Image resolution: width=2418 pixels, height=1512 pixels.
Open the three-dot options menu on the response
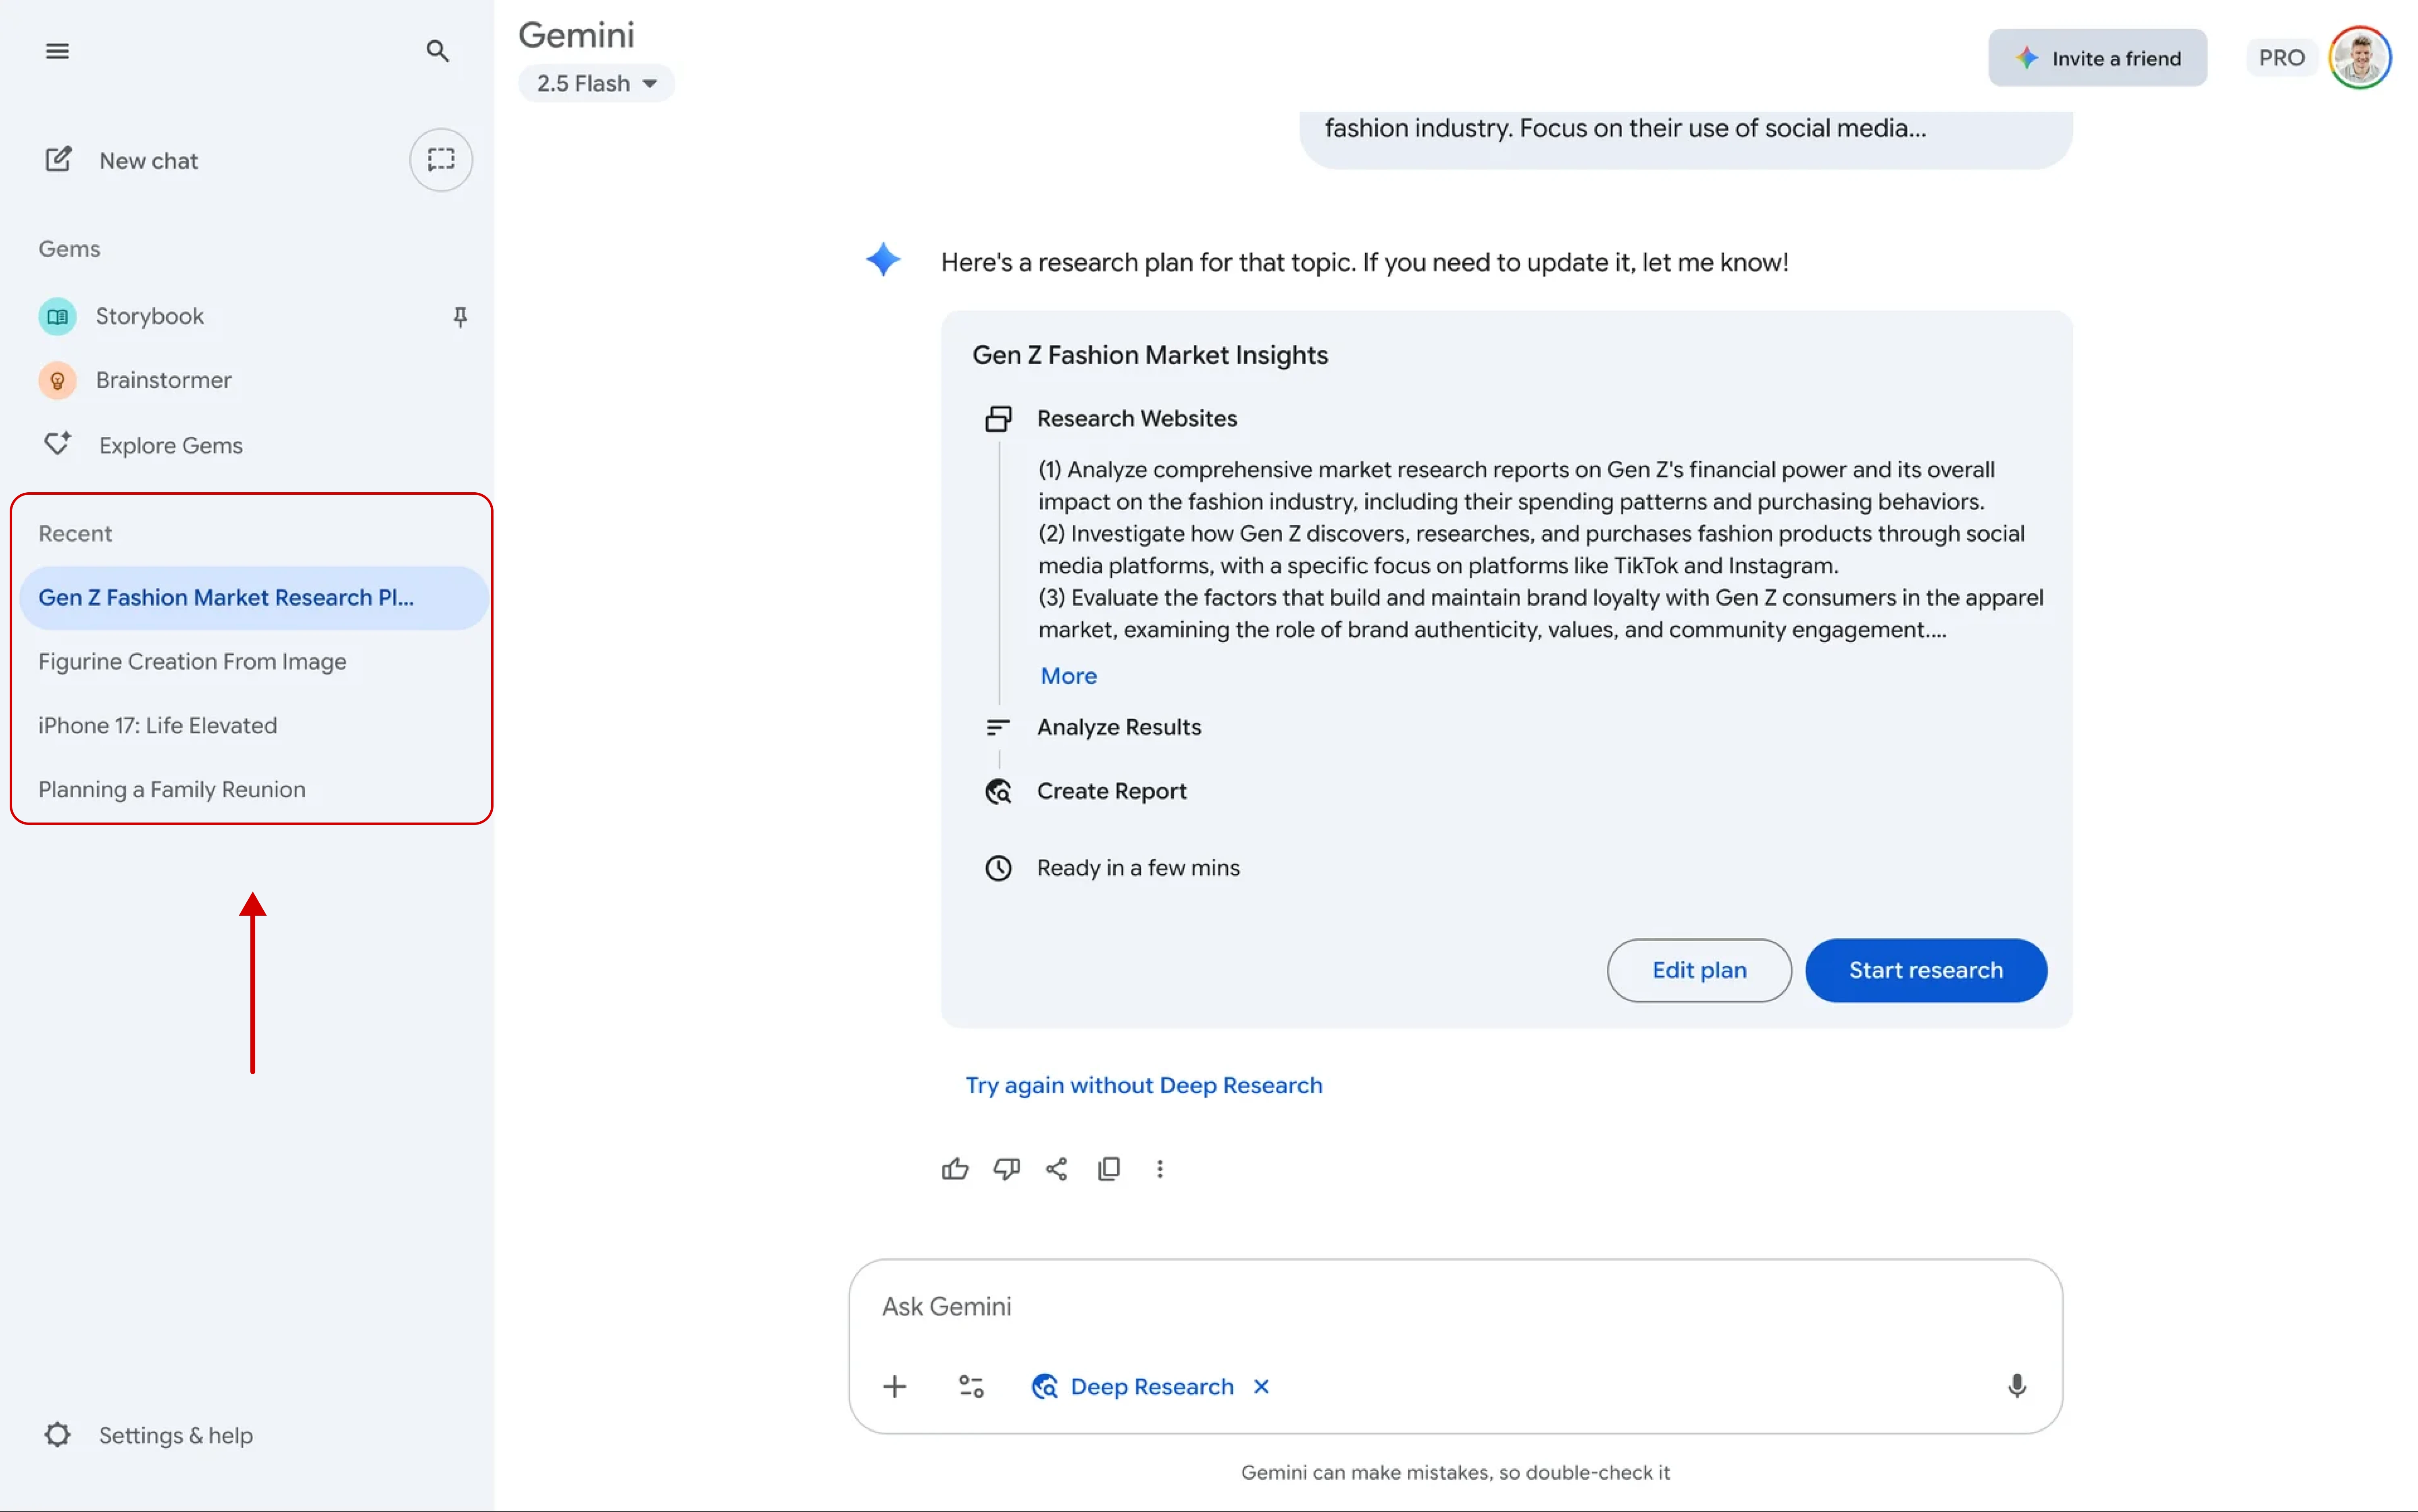[x=1160, y=1168]
